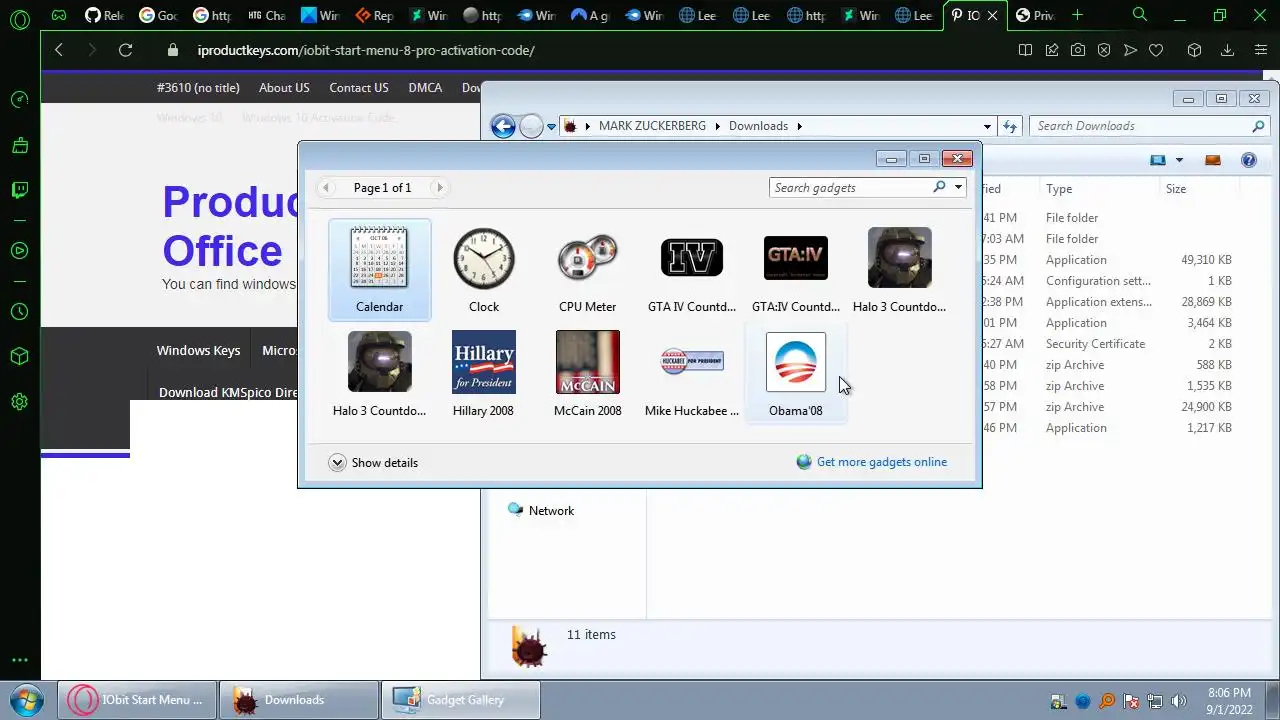1280x720 pixels.
Task: Sort by the Type column header
Action: [x=1098, y=189]
